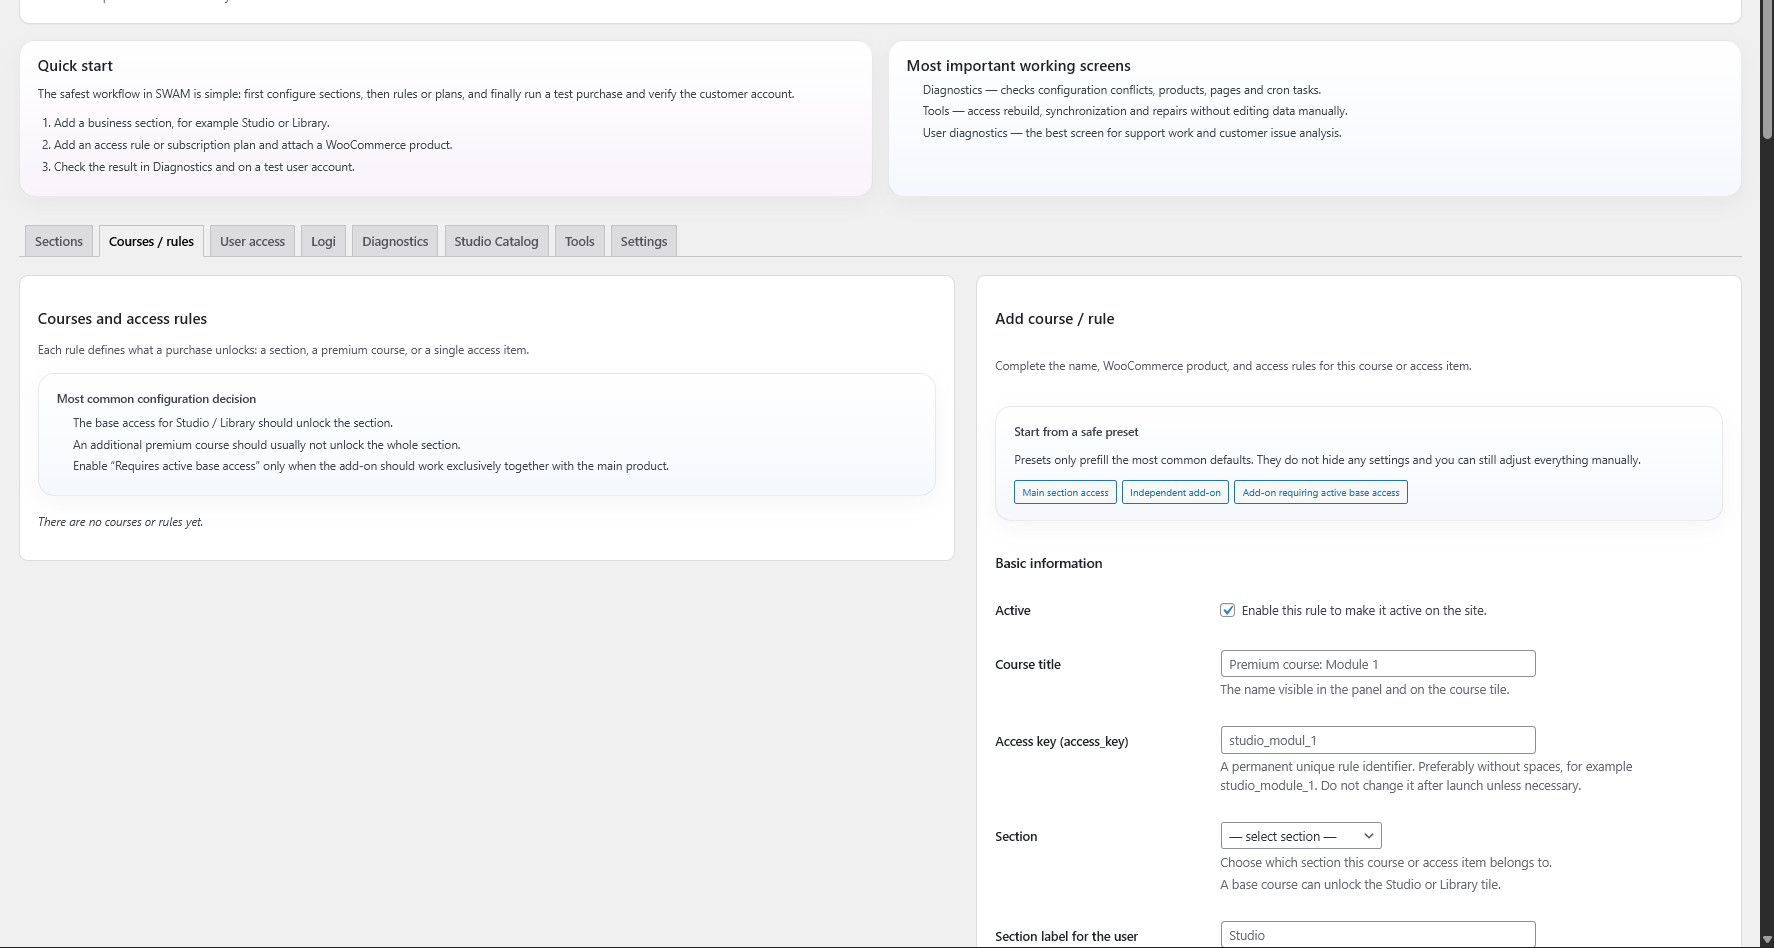Open the User access tab
Image resolution: width=1774 pixels, height=948 pixels.
(x=252, y=241)
